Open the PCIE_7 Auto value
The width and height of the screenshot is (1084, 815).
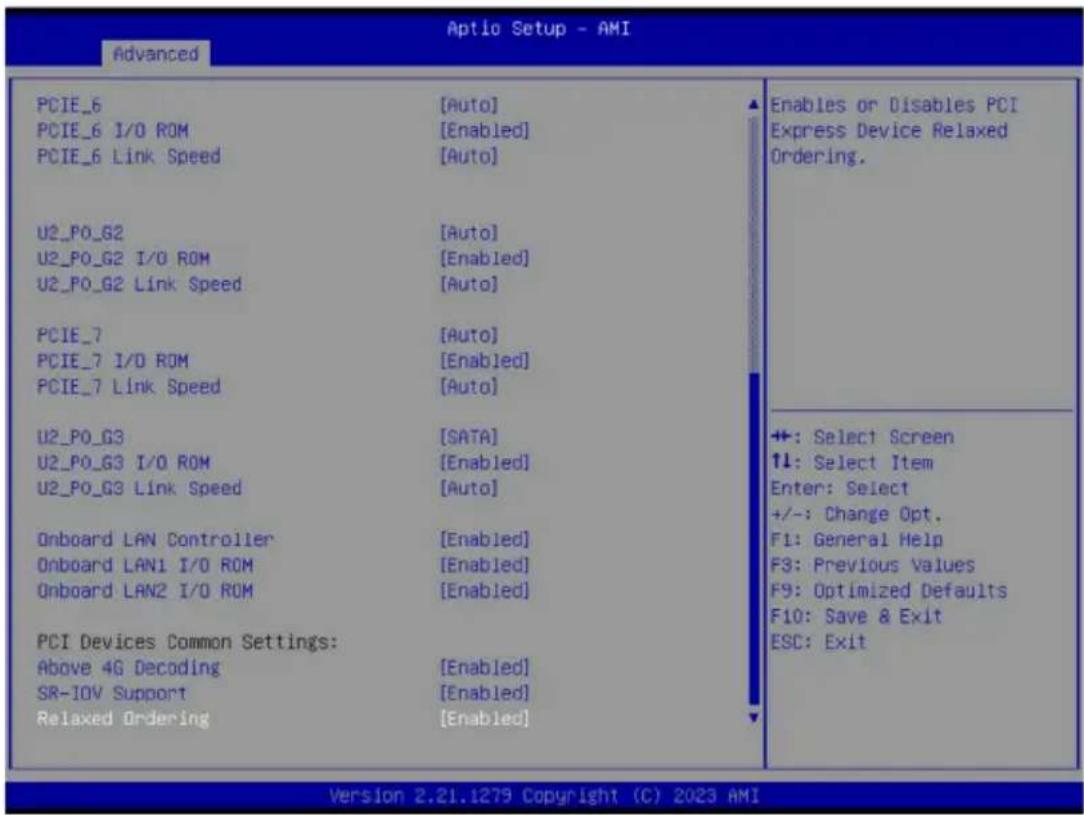coord(469,335)
